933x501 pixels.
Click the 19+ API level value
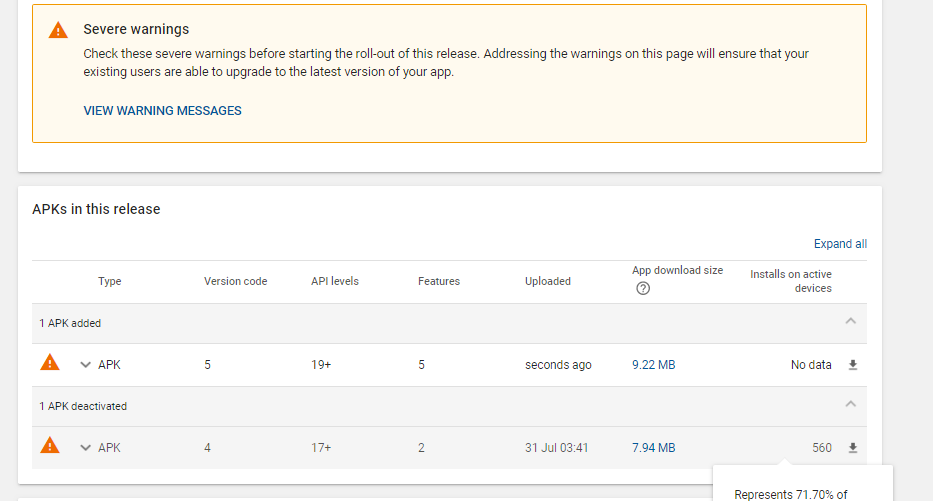(321, 365)
